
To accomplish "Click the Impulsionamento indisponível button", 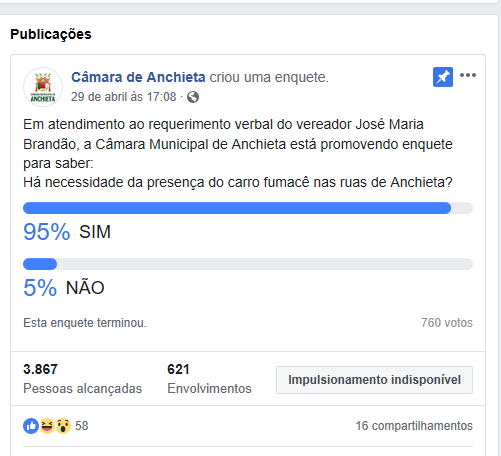I will [x=374, y=380].
